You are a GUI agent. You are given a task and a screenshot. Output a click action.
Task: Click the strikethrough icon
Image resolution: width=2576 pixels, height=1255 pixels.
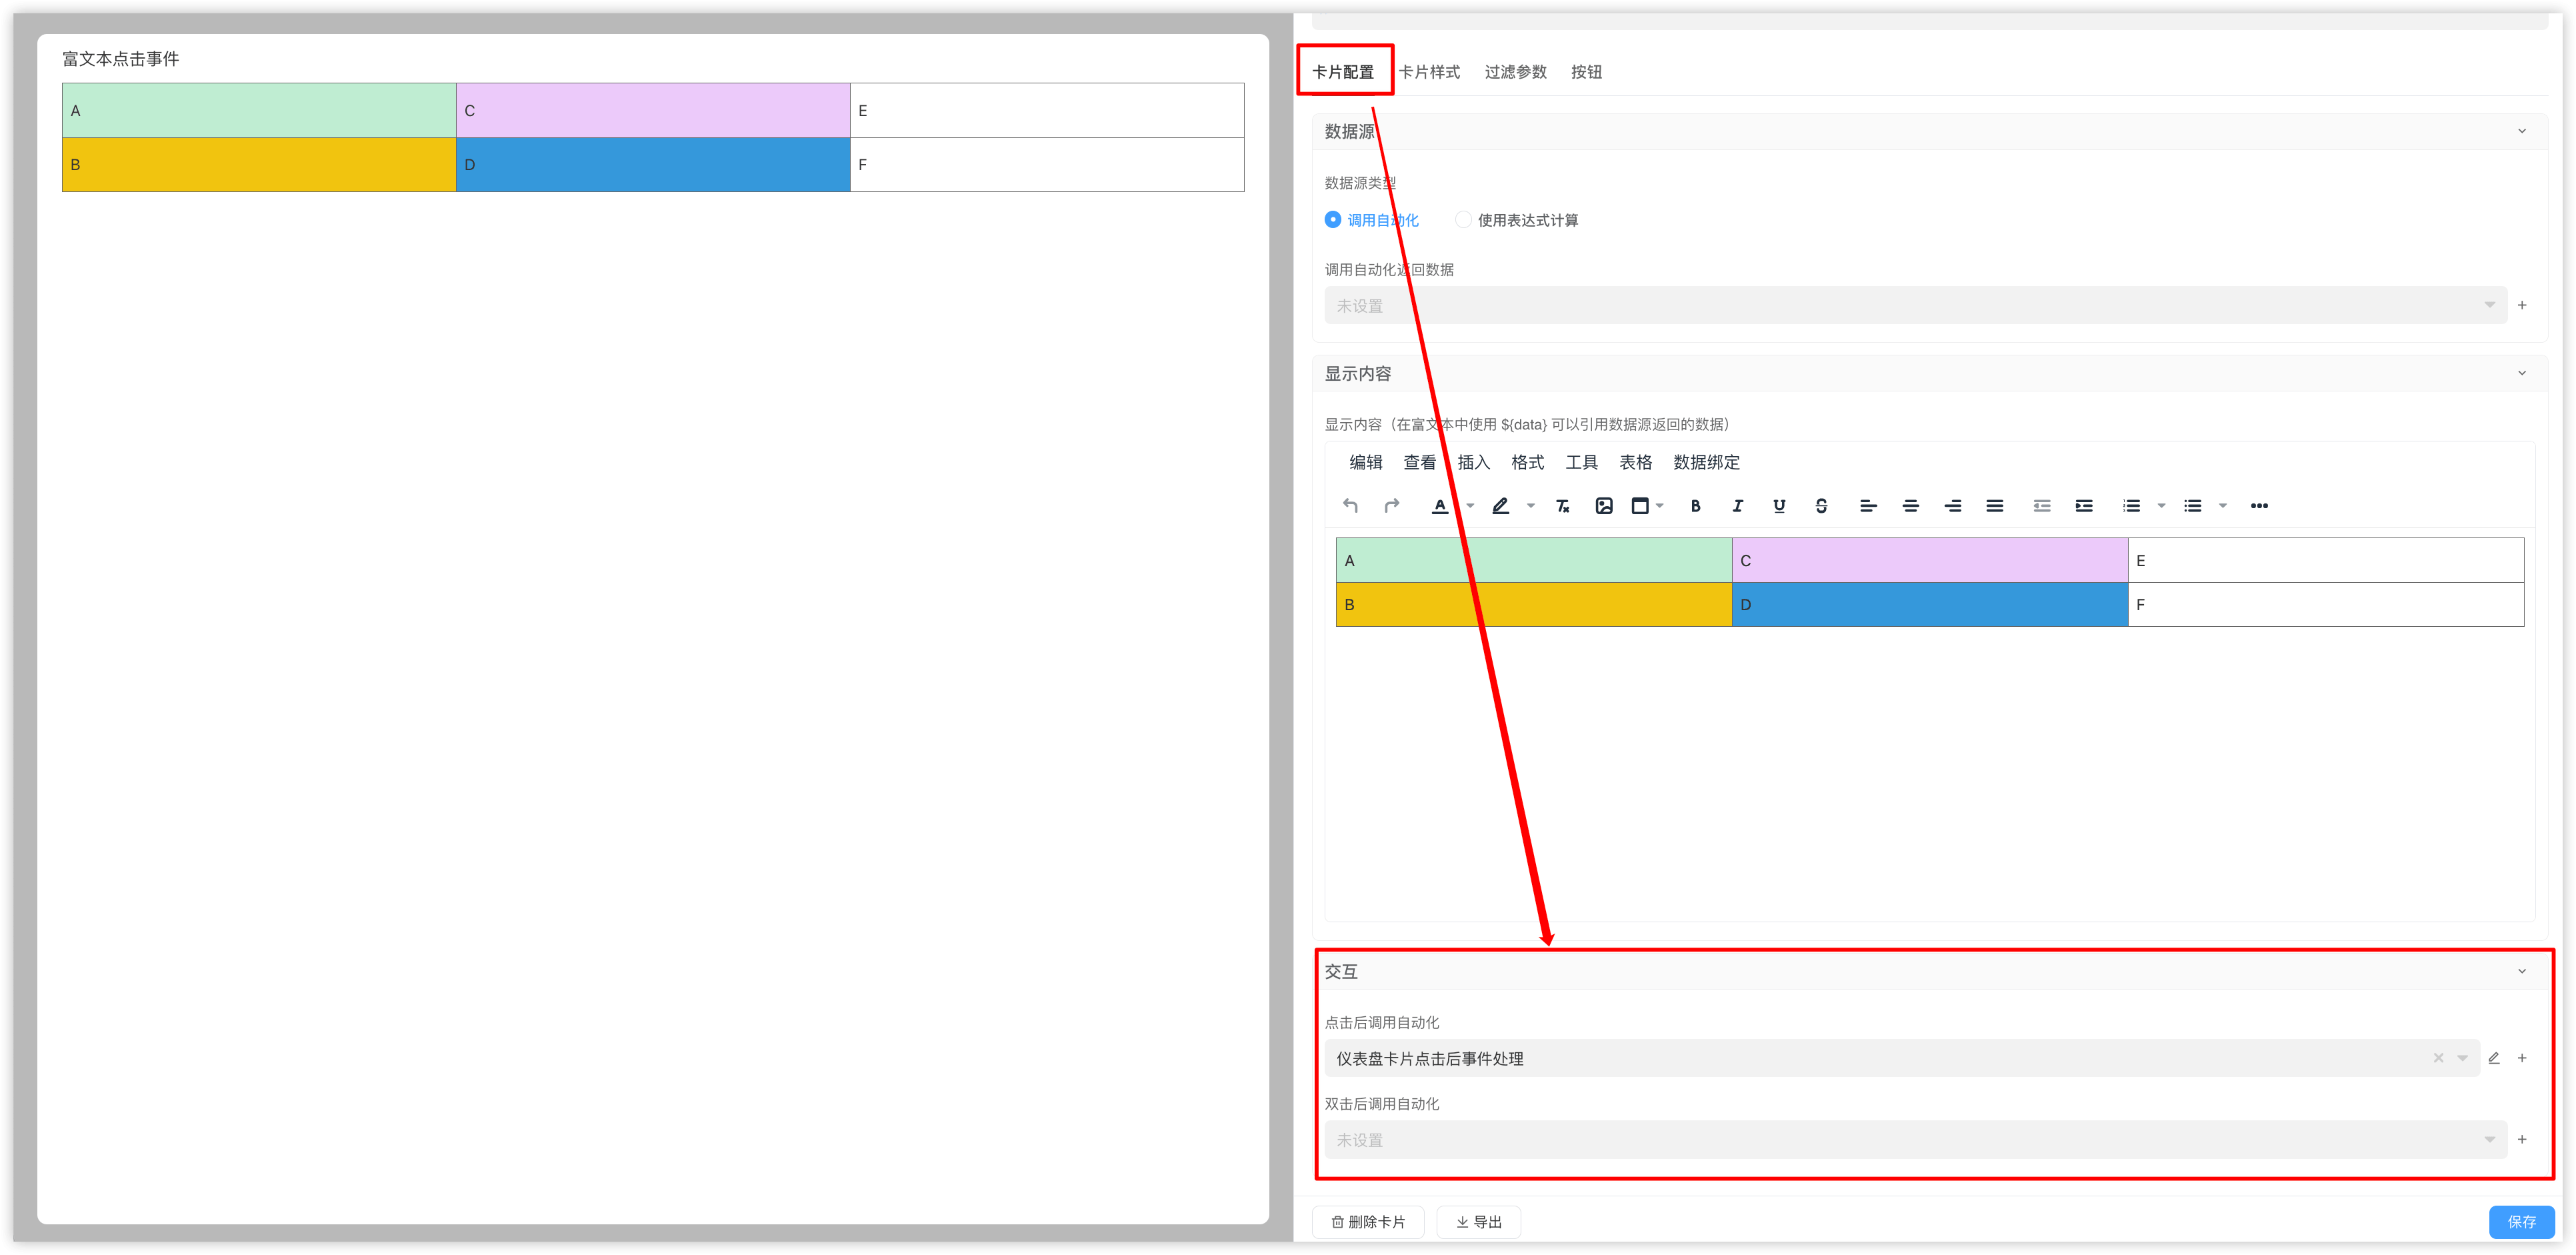(1821, 506)
